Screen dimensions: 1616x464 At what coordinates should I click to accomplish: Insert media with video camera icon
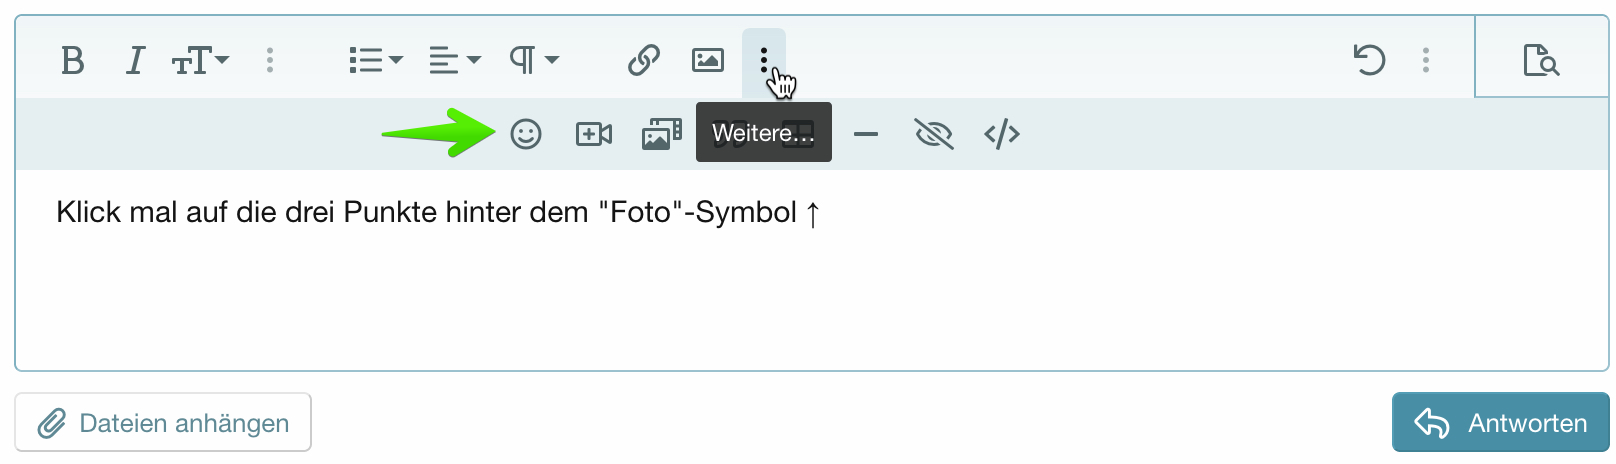[x=594, y=134]
